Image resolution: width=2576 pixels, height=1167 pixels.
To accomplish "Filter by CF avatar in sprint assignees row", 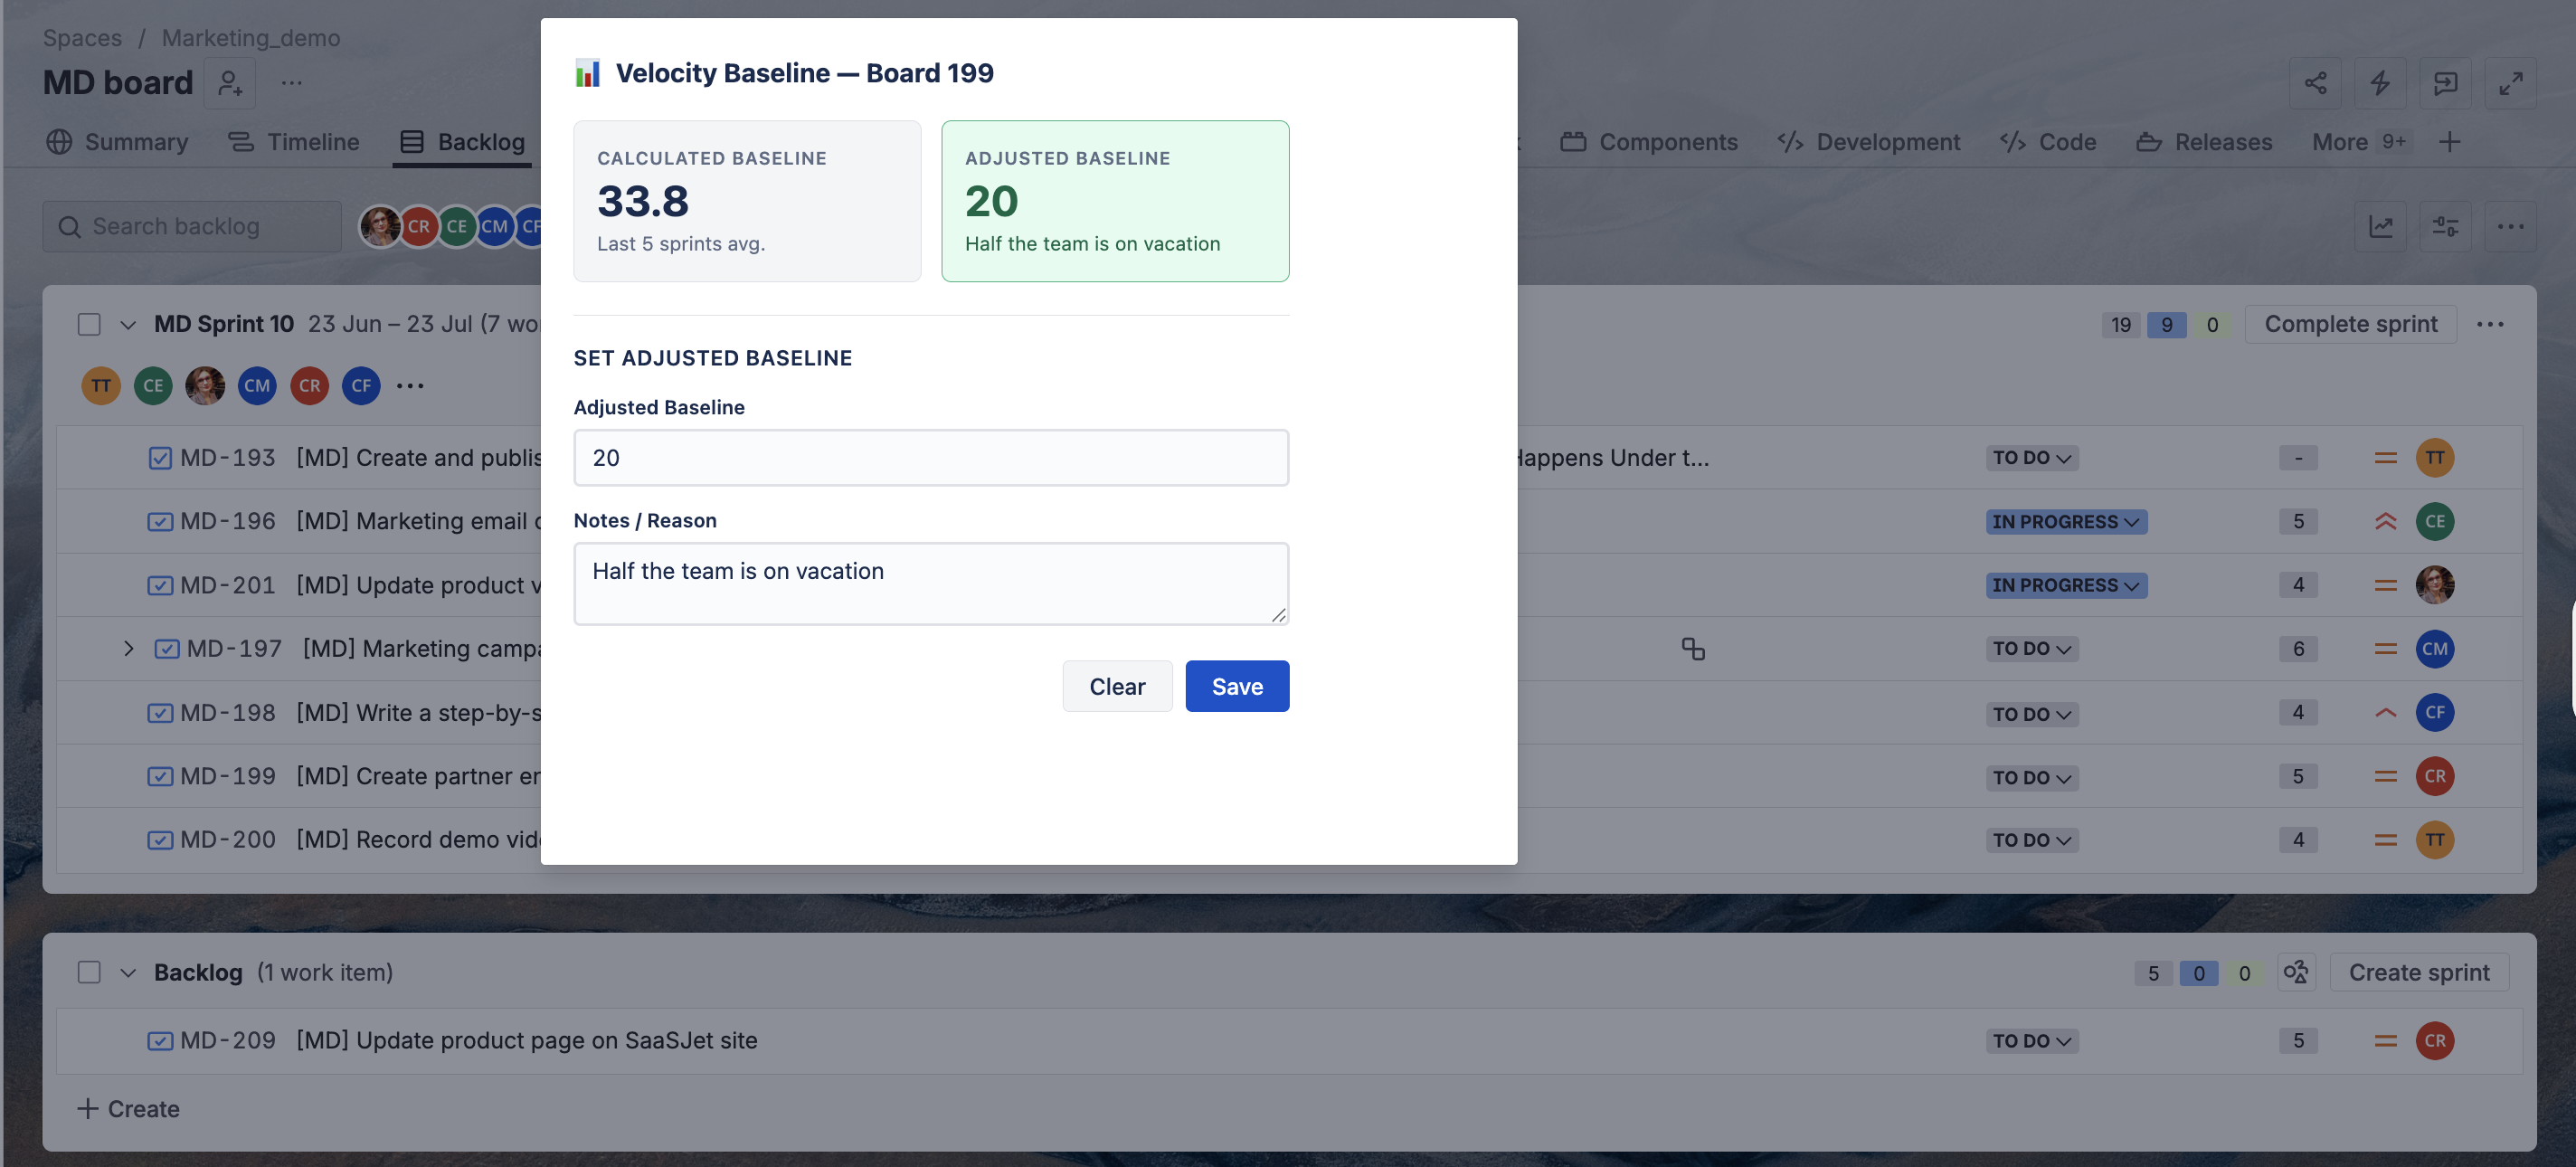I will tap(361, 386).
